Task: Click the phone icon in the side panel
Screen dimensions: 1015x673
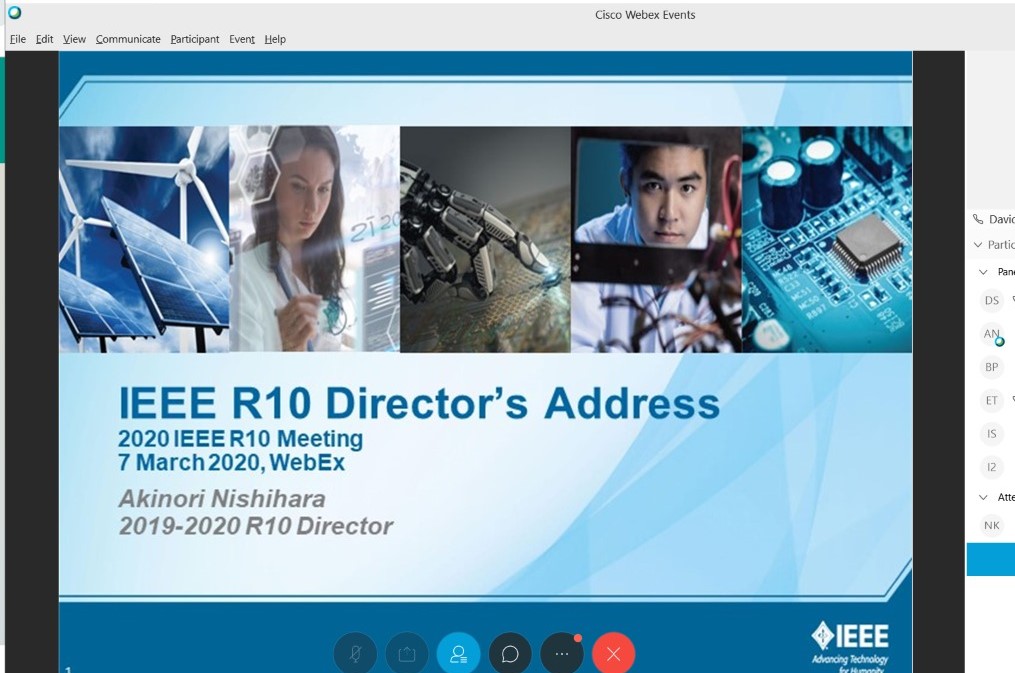Action: tap(977, 219)
